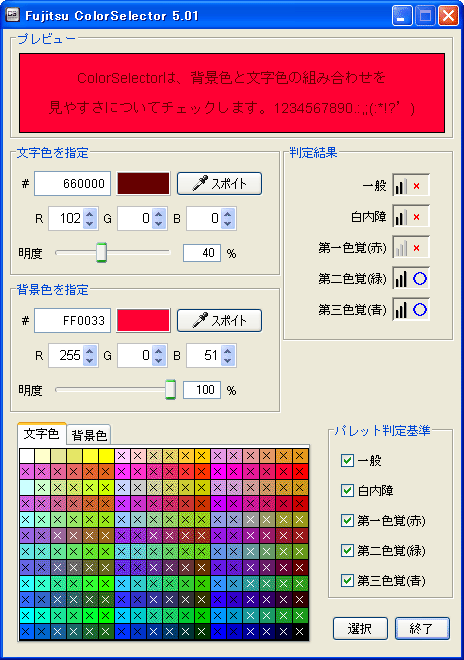The height and width of the screenshot is (660, 464).
Task: Decrease the background color B value with down arrow
Action: (228, 361)
